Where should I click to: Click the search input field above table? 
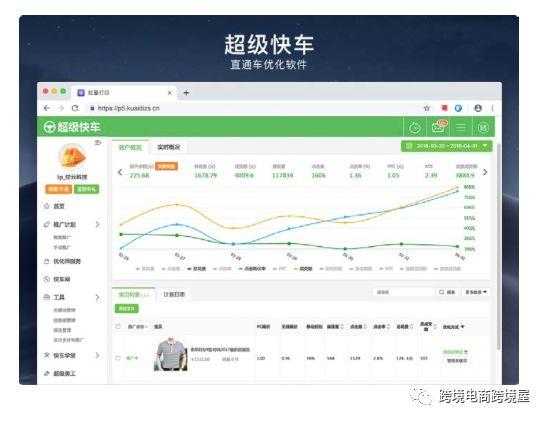[x=404, y=292]
